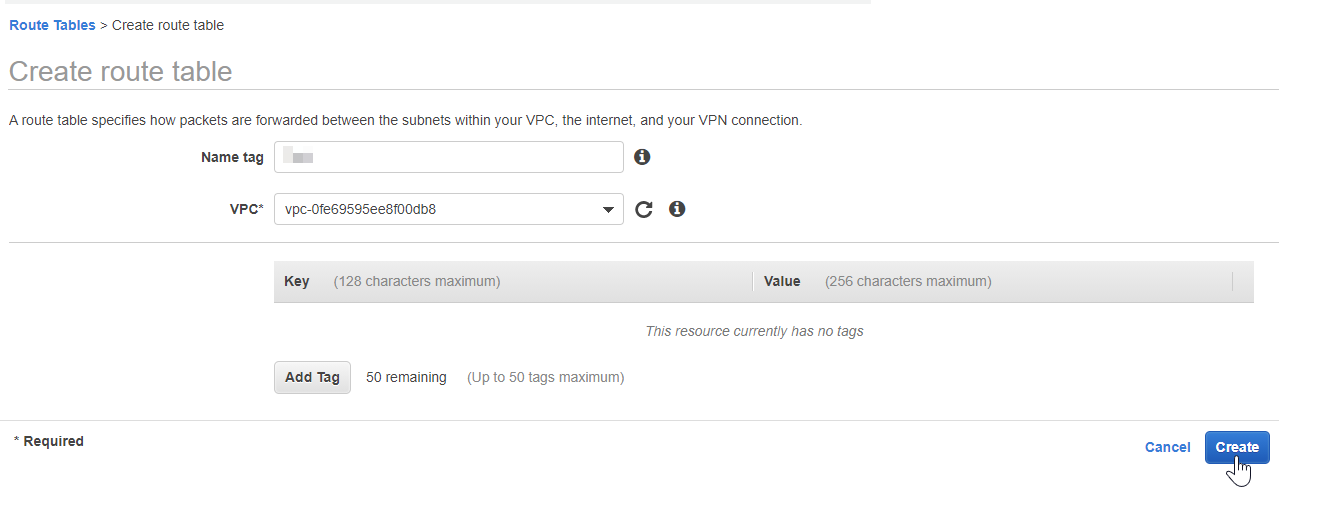Click the '50 remaining' tag counter text
Screen dimensions: 1317x509
(x=406, y=377)
